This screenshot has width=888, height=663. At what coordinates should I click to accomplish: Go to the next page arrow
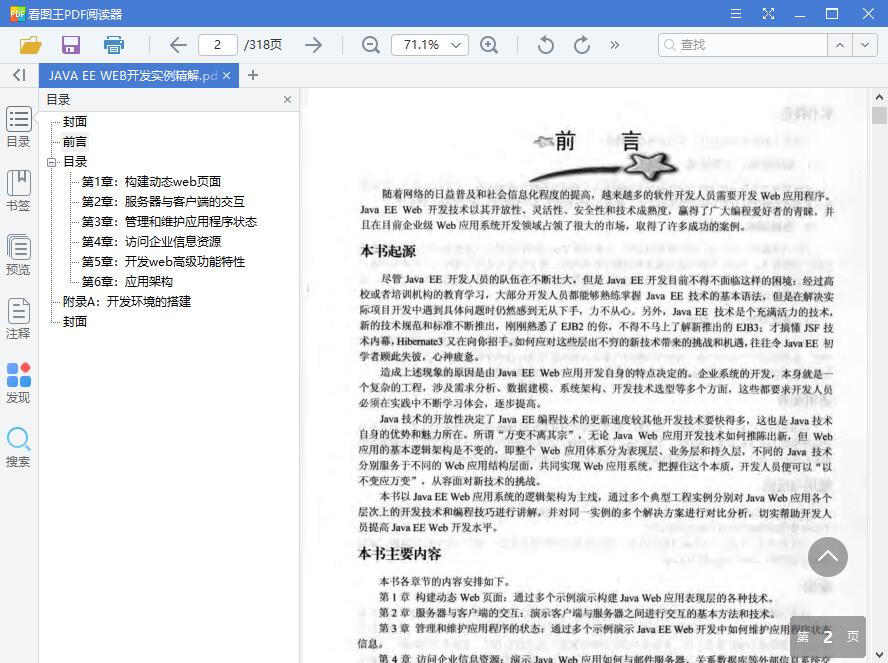pyautogui.click(x=313, y=45)
